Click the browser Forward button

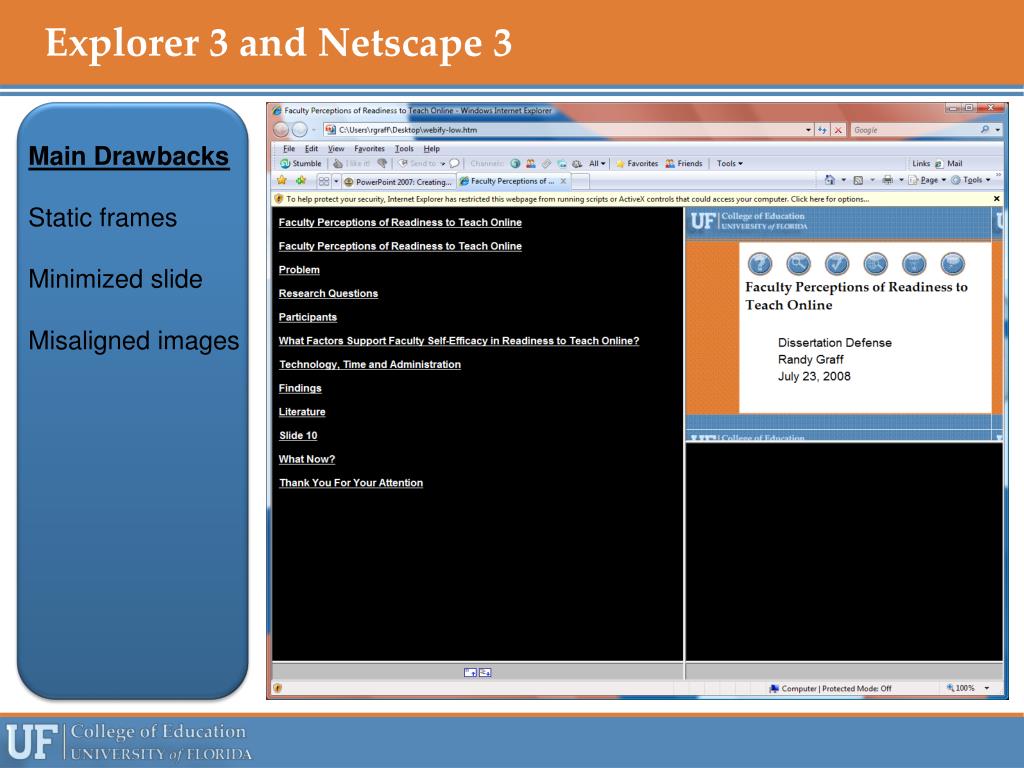point(300,129)
